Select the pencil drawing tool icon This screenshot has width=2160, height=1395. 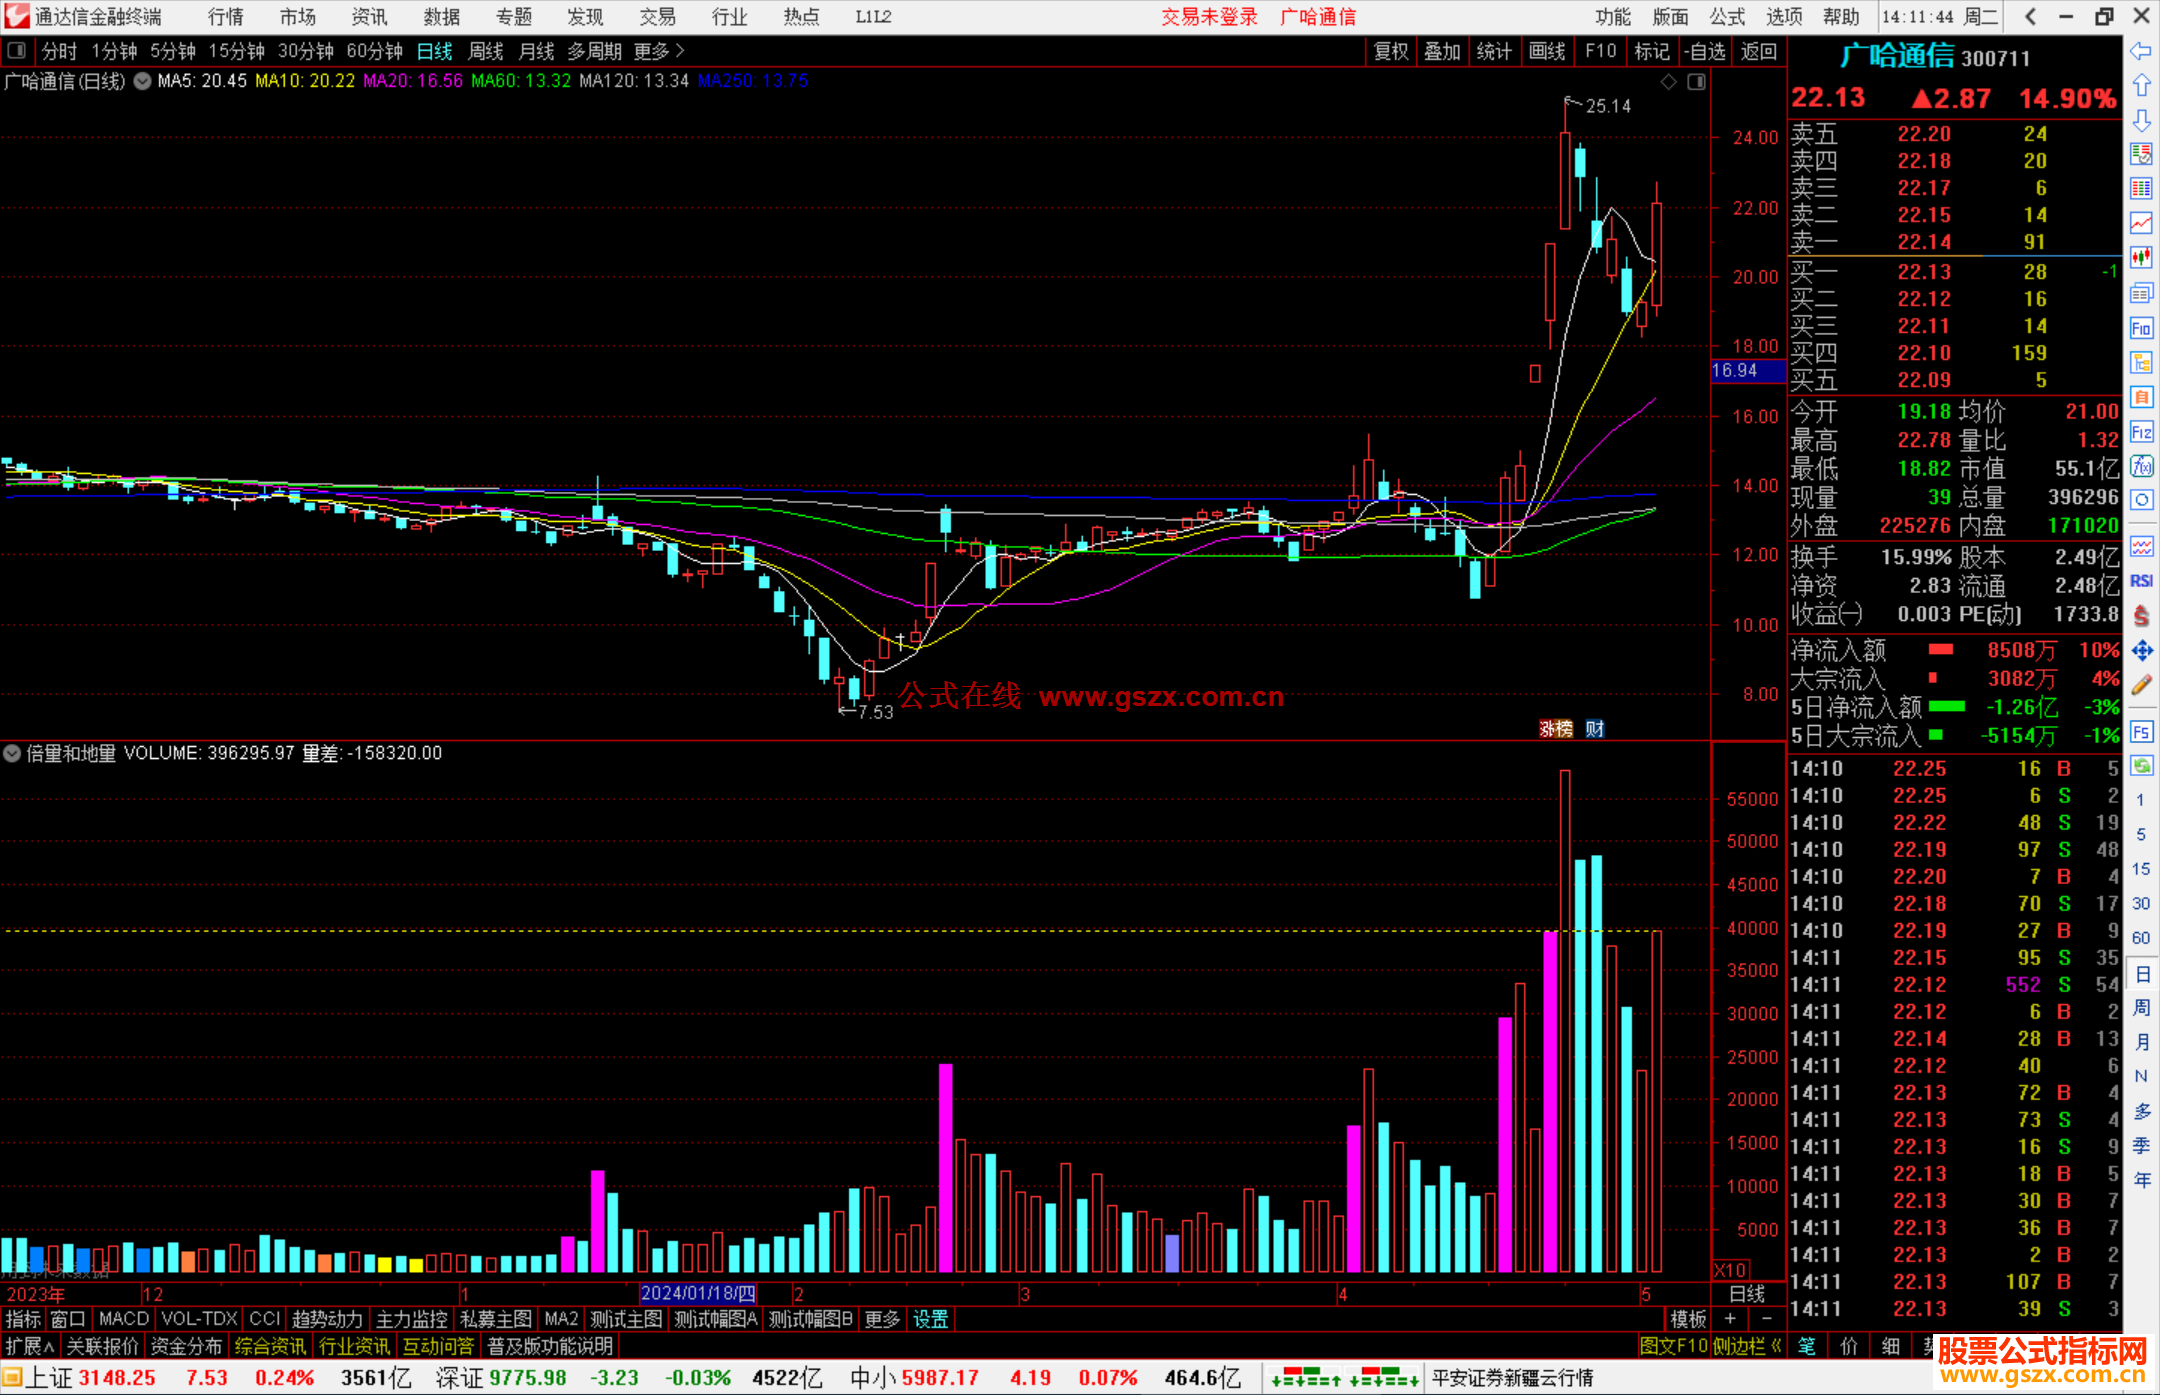pos(2141,686)
